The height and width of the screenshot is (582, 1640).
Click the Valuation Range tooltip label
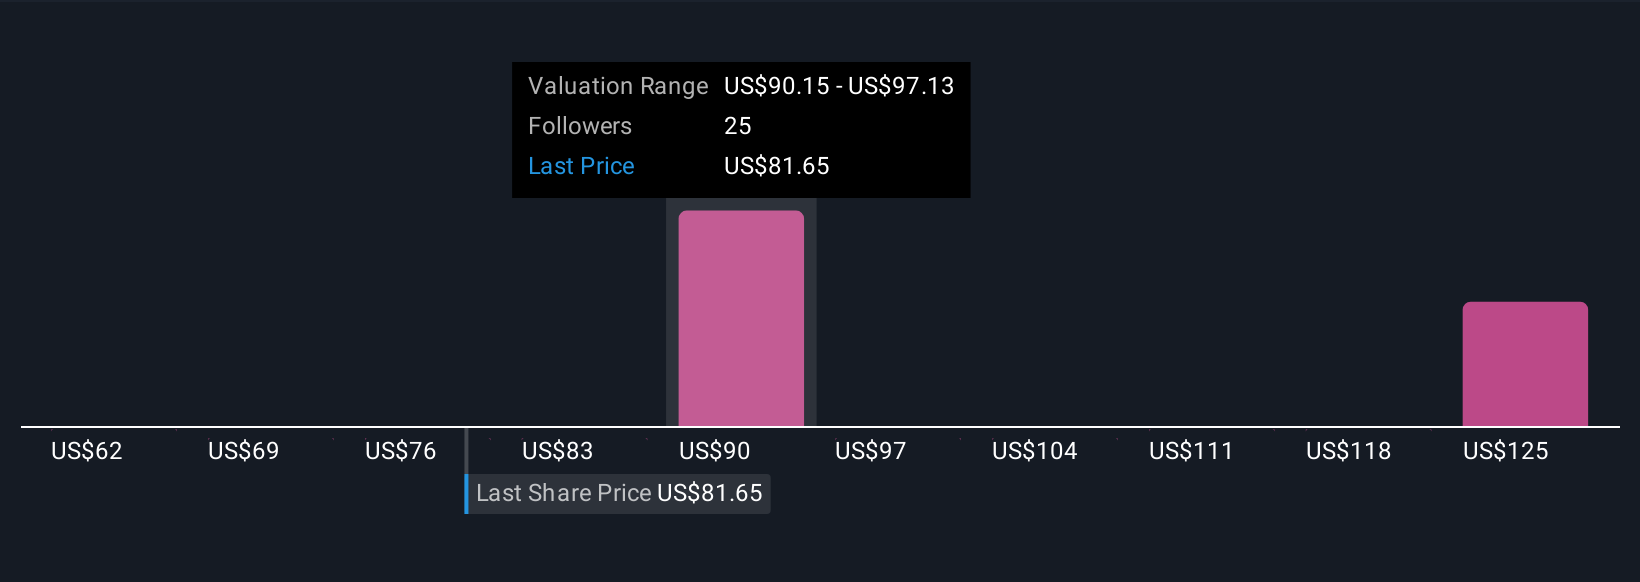[x=618, y=86]
